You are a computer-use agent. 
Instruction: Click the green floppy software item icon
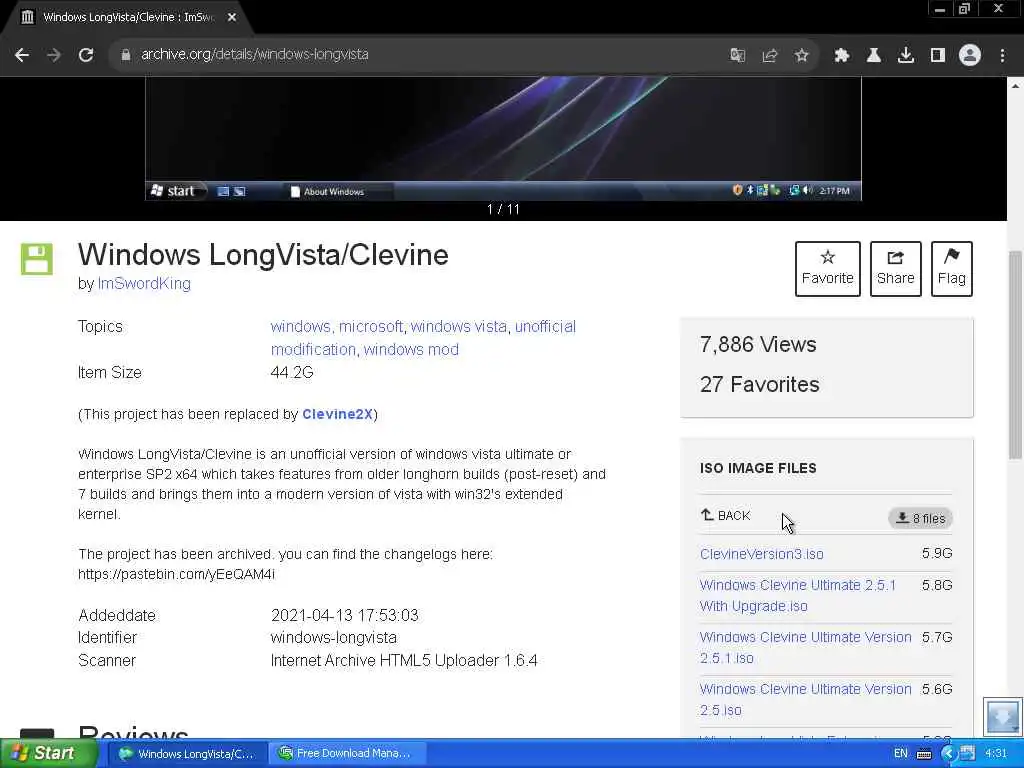pos(37,259)
